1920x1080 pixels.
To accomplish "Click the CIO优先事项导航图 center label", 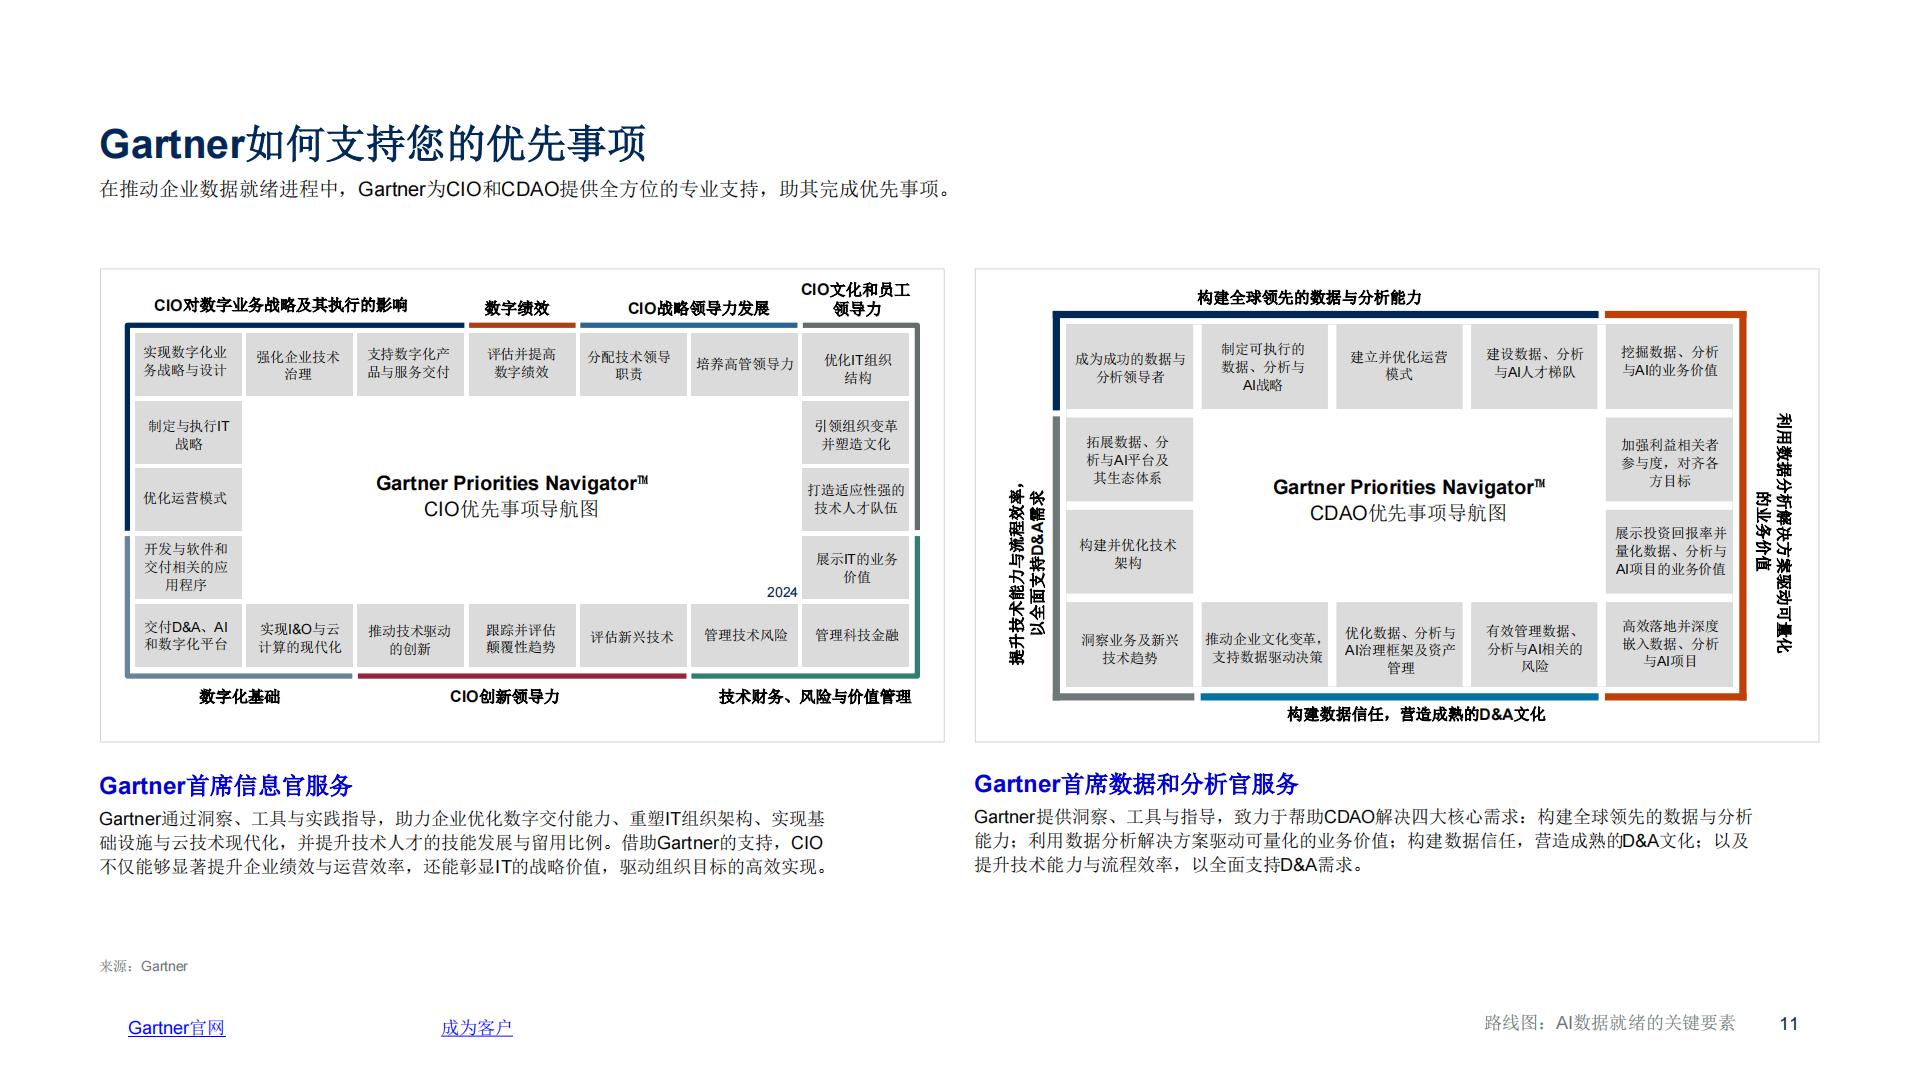I will 511,509.
